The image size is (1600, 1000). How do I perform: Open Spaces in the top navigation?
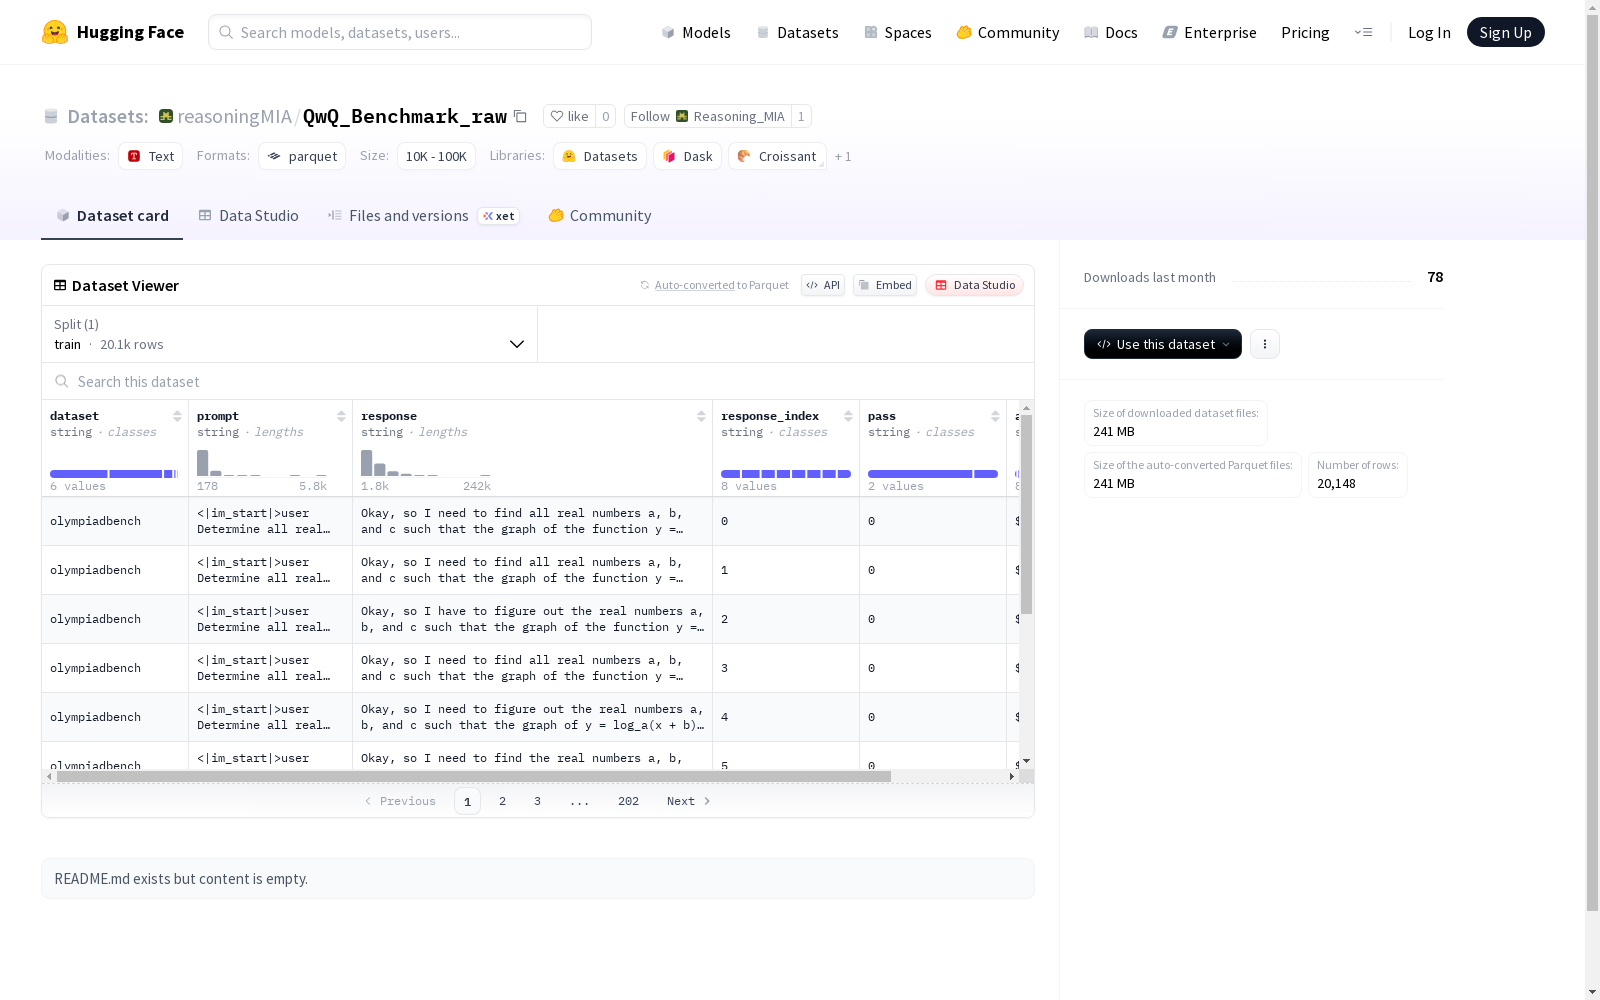click(x=898, y=32)
